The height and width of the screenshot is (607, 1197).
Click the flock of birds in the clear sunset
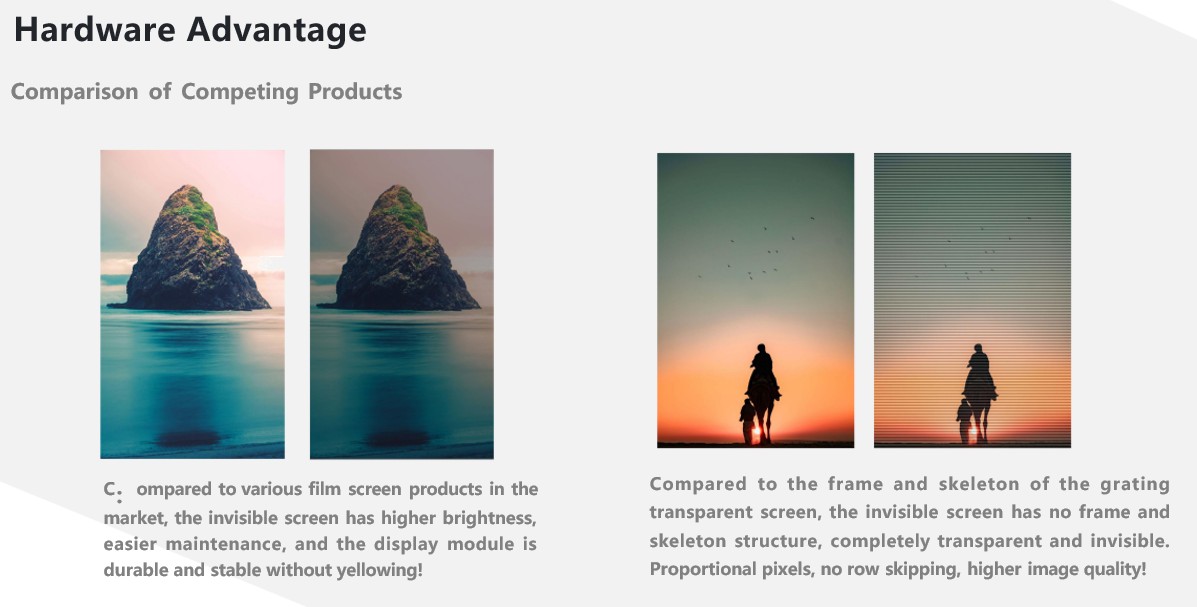coord(758,248)
